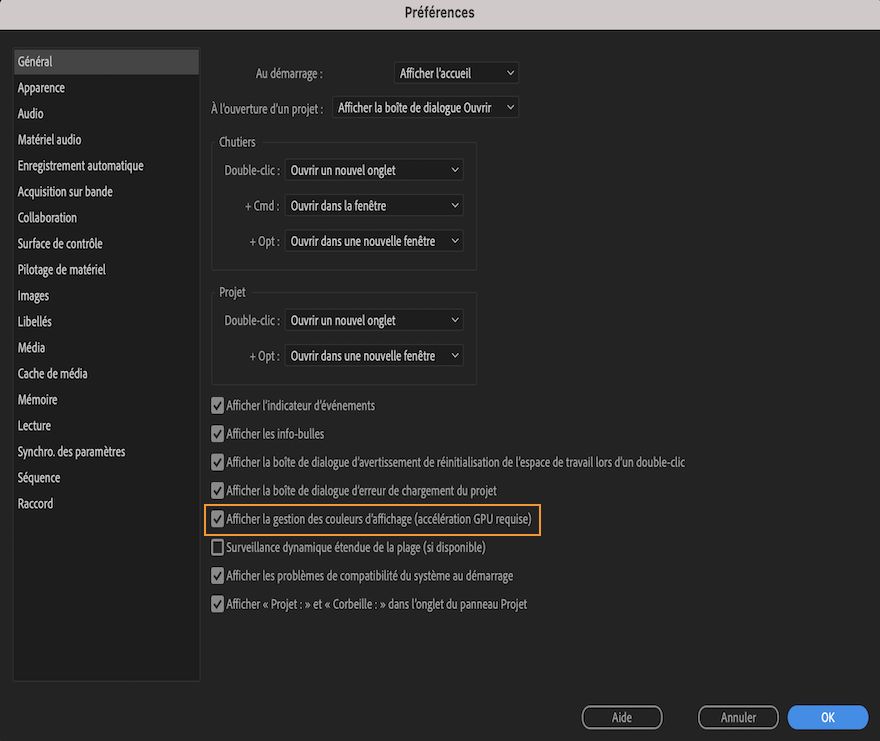Disable the GPU display color management option
880x741 pixels.
coord(217,519)
